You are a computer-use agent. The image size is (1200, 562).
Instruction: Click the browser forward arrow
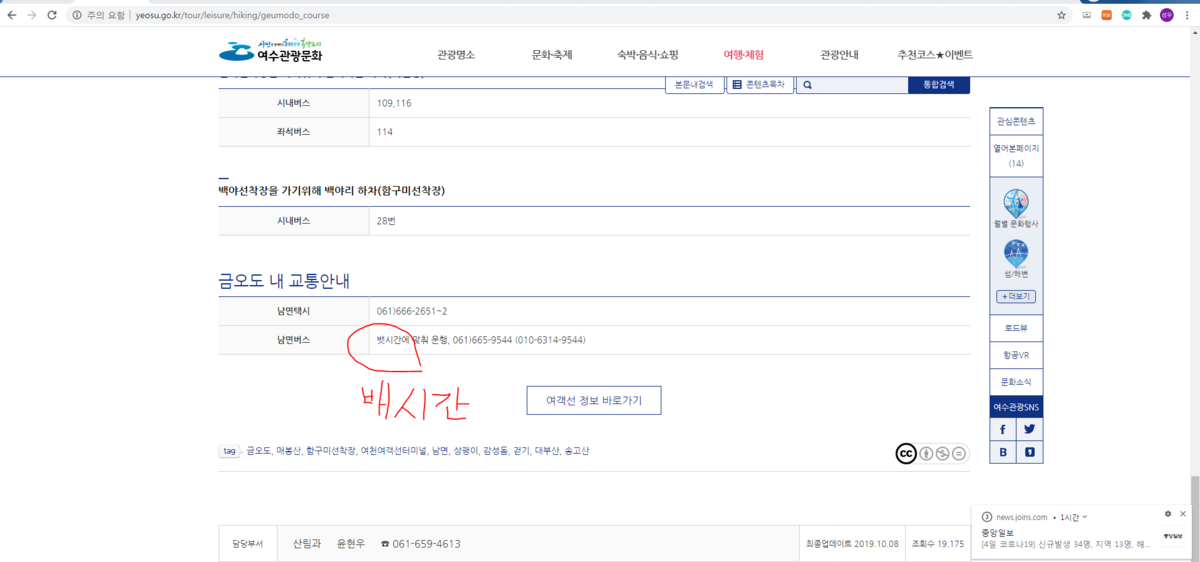coord(32,15)
